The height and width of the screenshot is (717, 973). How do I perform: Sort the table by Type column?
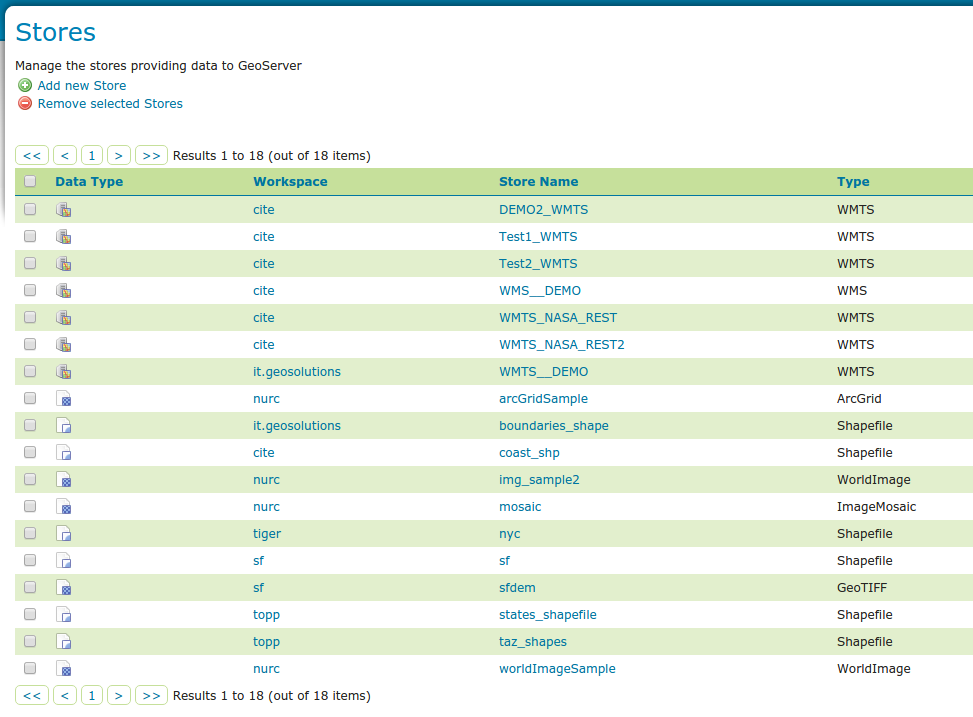(851, 180)
